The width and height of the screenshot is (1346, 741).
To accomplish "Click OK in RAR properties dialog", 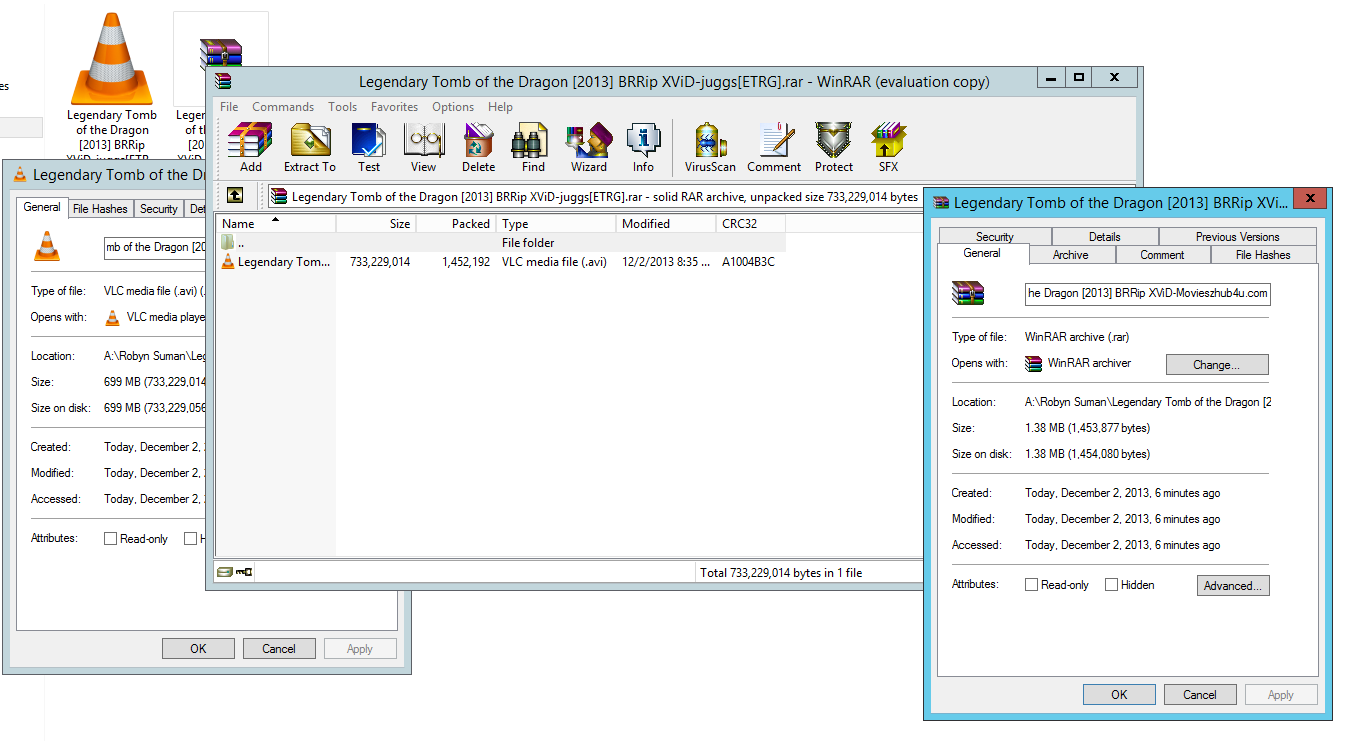I will (x=1119, y=694).
